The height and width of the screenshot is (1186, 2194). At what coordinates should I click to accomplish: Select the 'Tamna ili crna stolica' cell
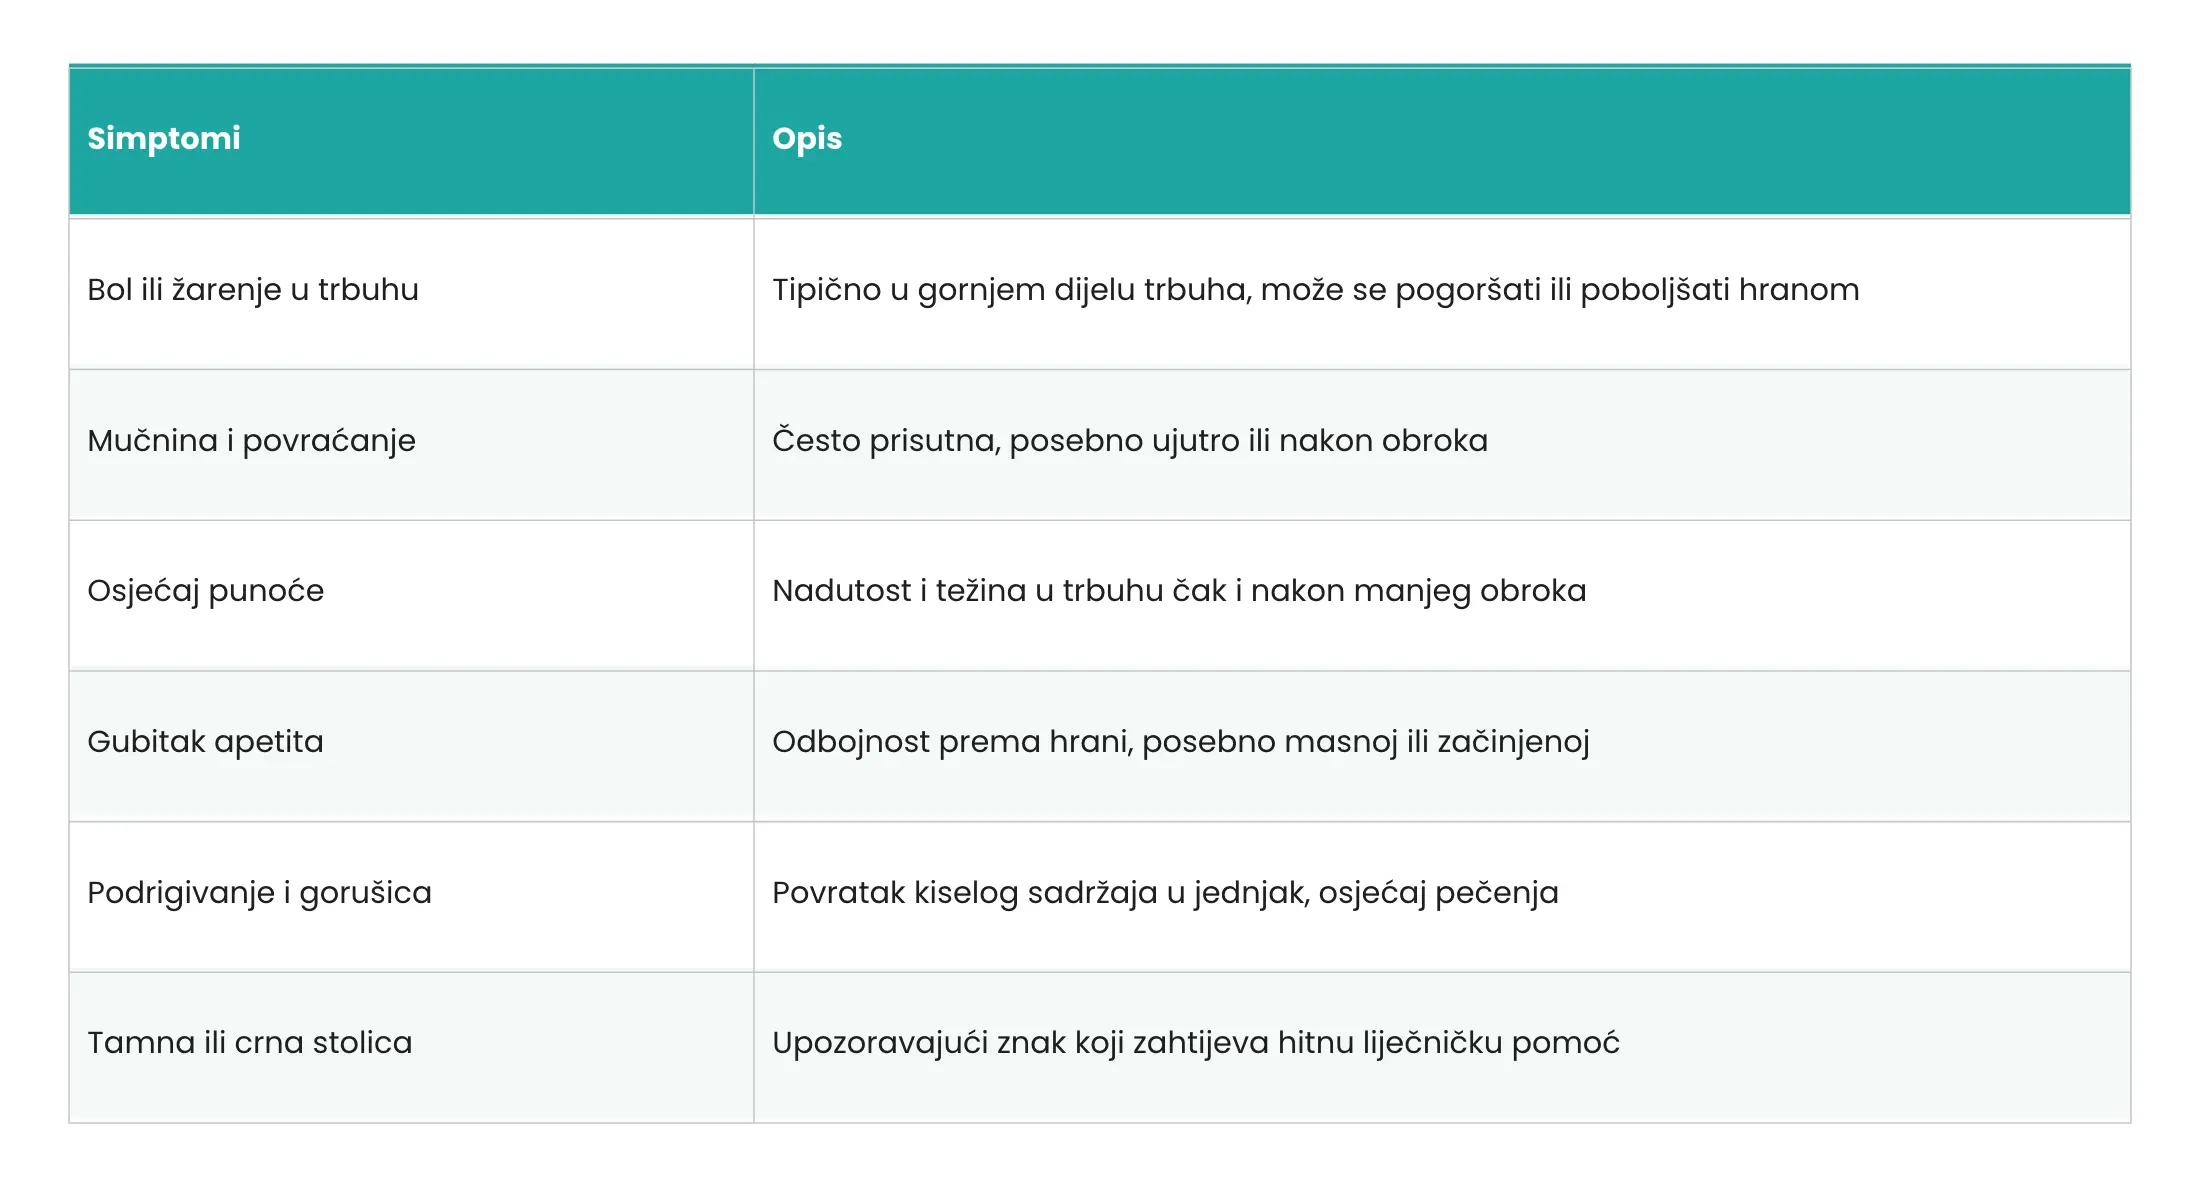(249, 1043)
